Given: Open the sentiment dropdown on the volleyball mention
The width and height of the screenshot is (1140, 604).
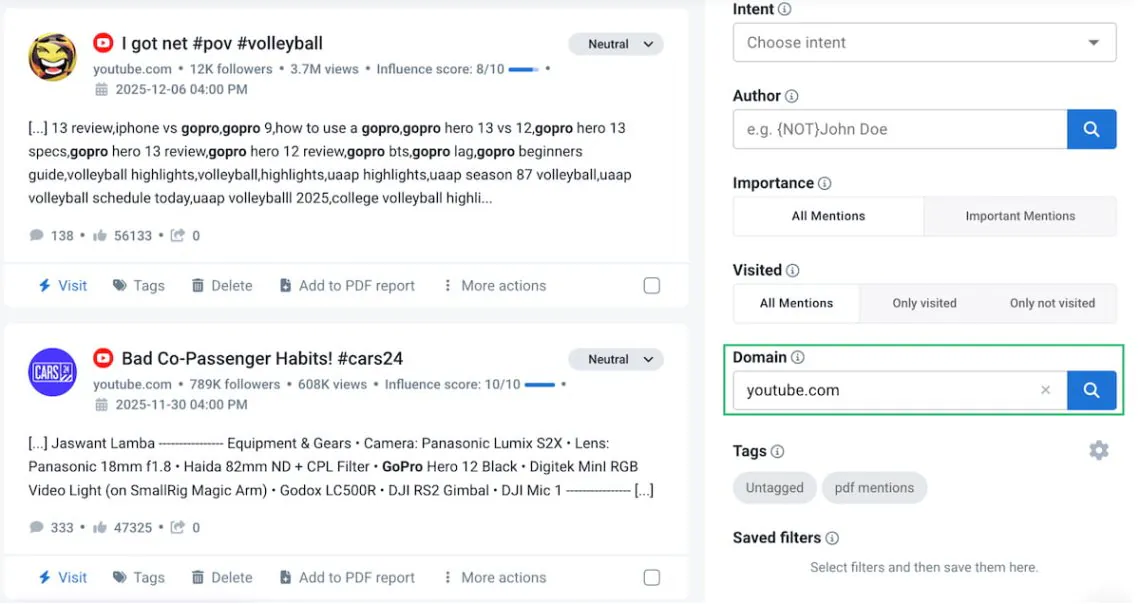Looking at the screenshot, I should click(615, 44).
